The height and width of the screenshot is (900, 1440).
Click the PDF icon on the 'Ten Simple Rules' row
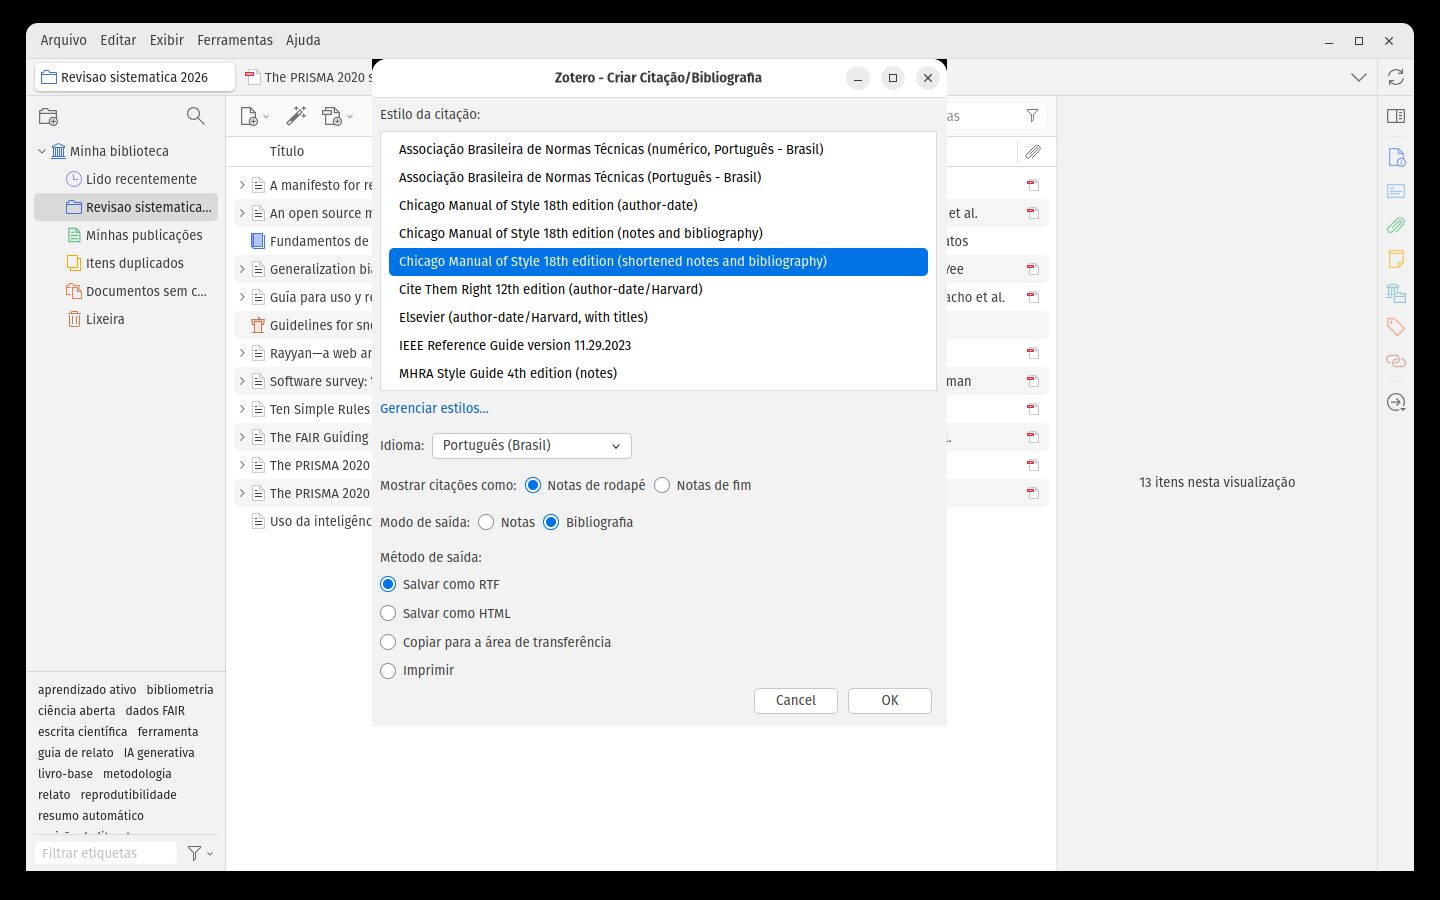(x=1033, y=409)
